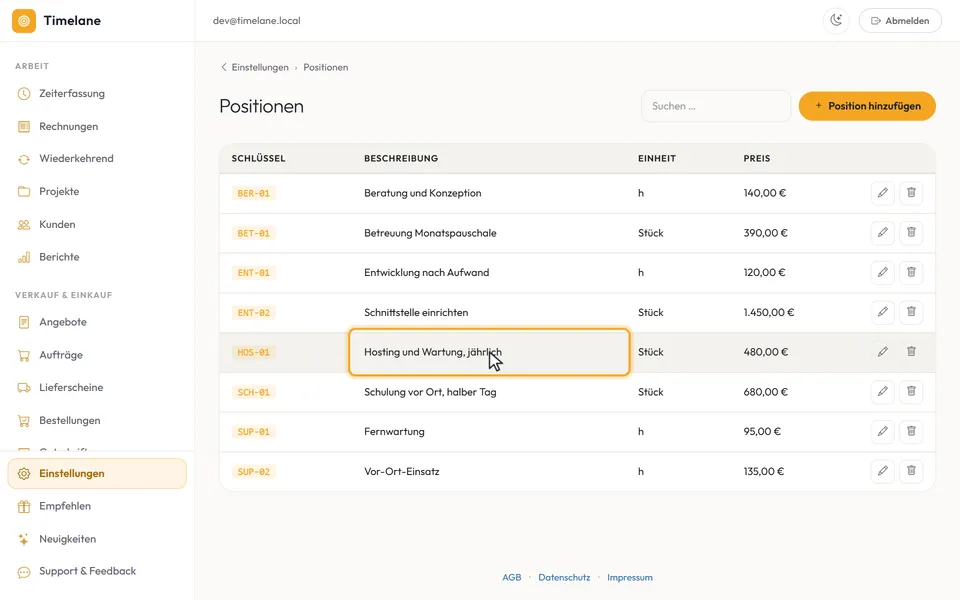This screenshot has height=600, width=960.
Task: Open the Impressum footer link
Action: (x=629, y=577)
